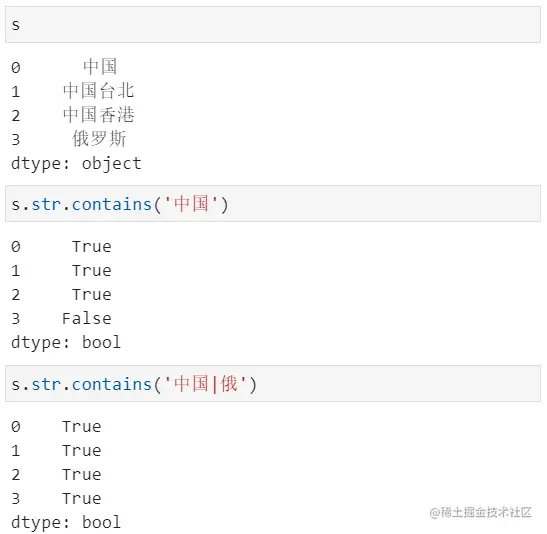Image resolution: width=547 pixels, height=534 pixels.
Task: Click True in row 0 of second output
Action: click(x=92, y=247)
